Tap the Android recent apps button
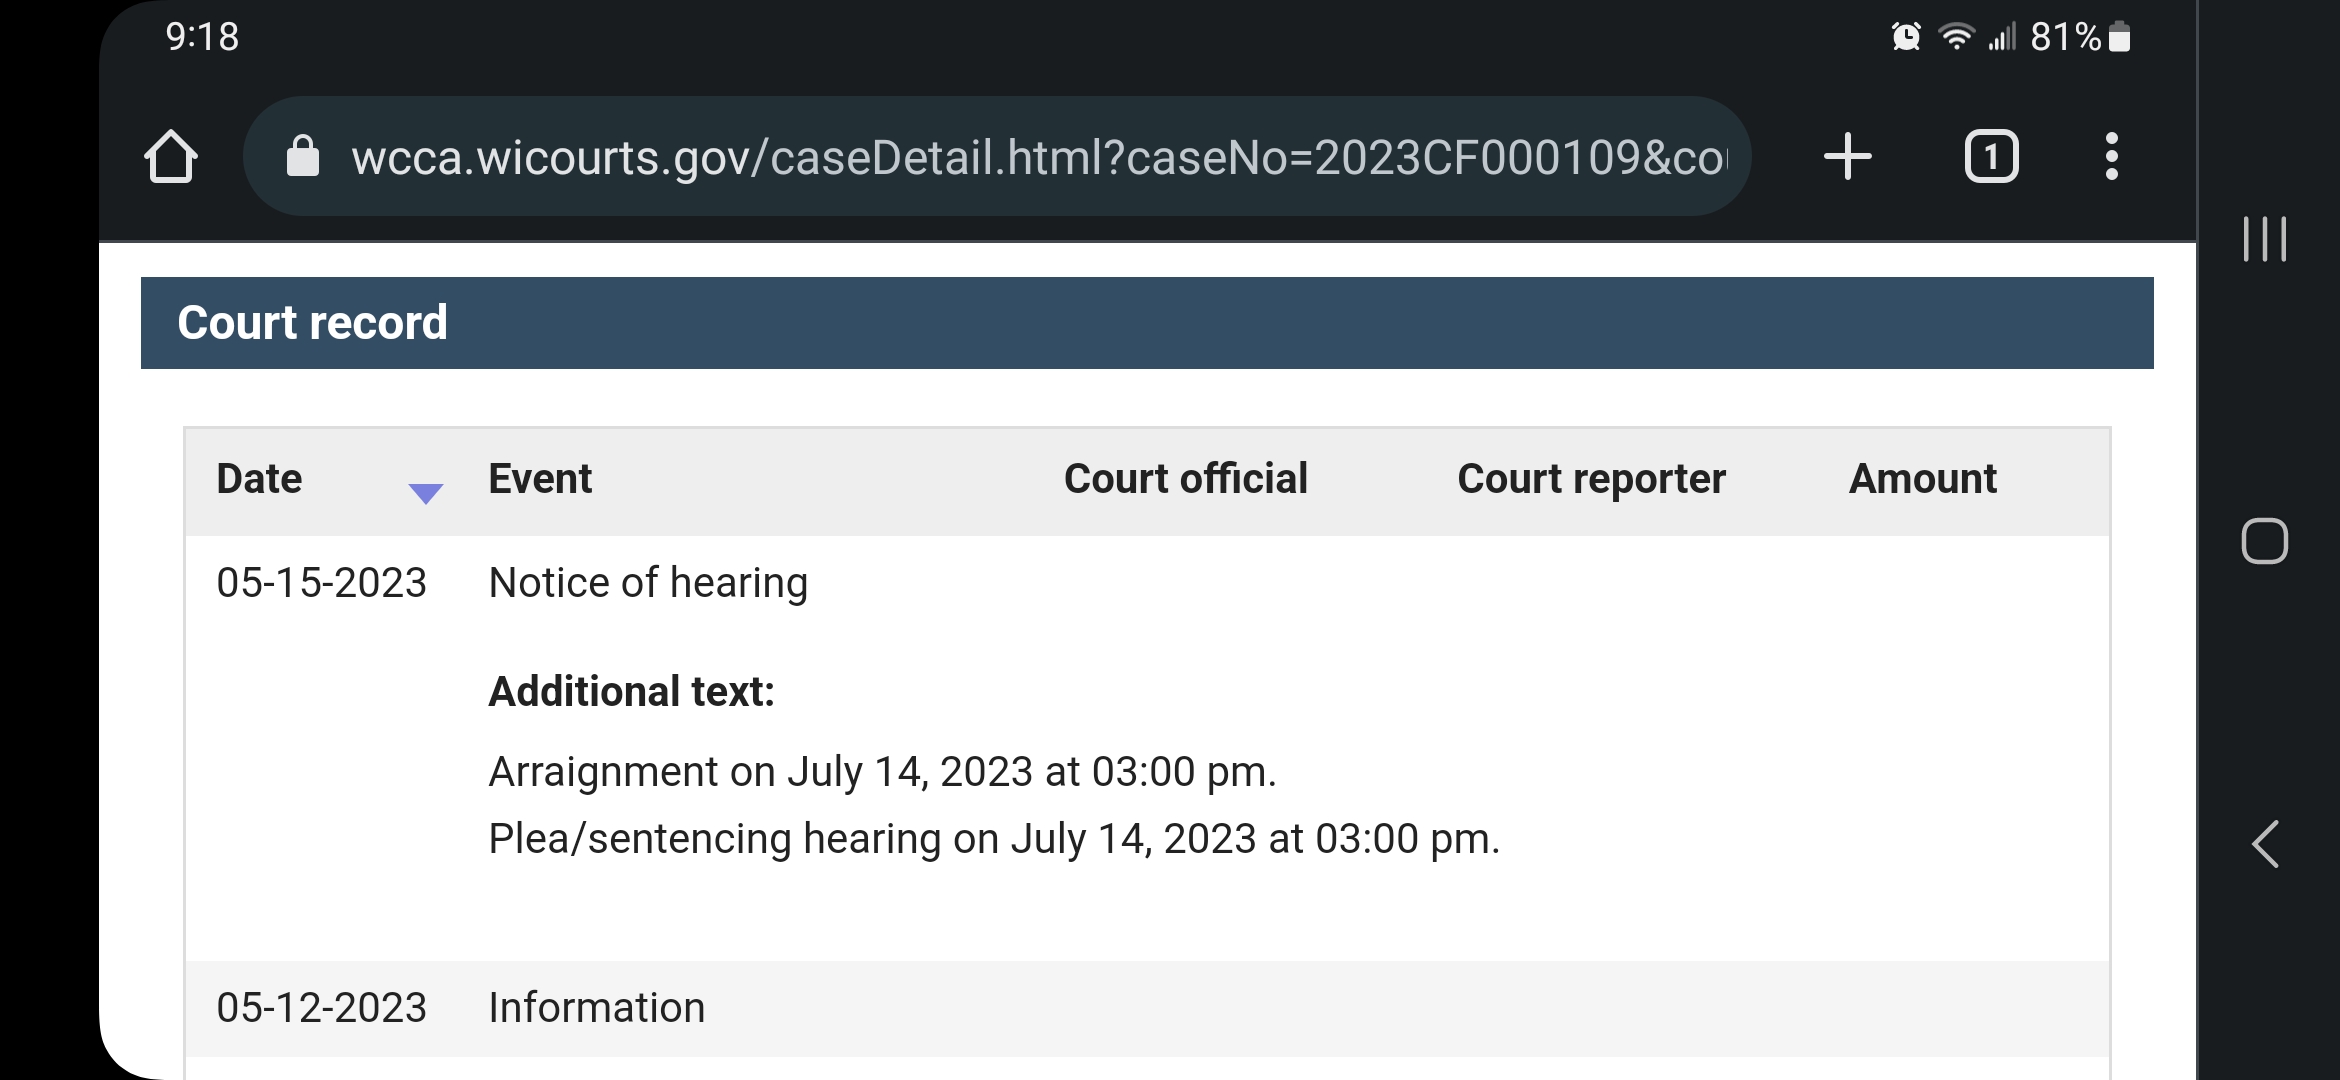 pos(2265,239)
